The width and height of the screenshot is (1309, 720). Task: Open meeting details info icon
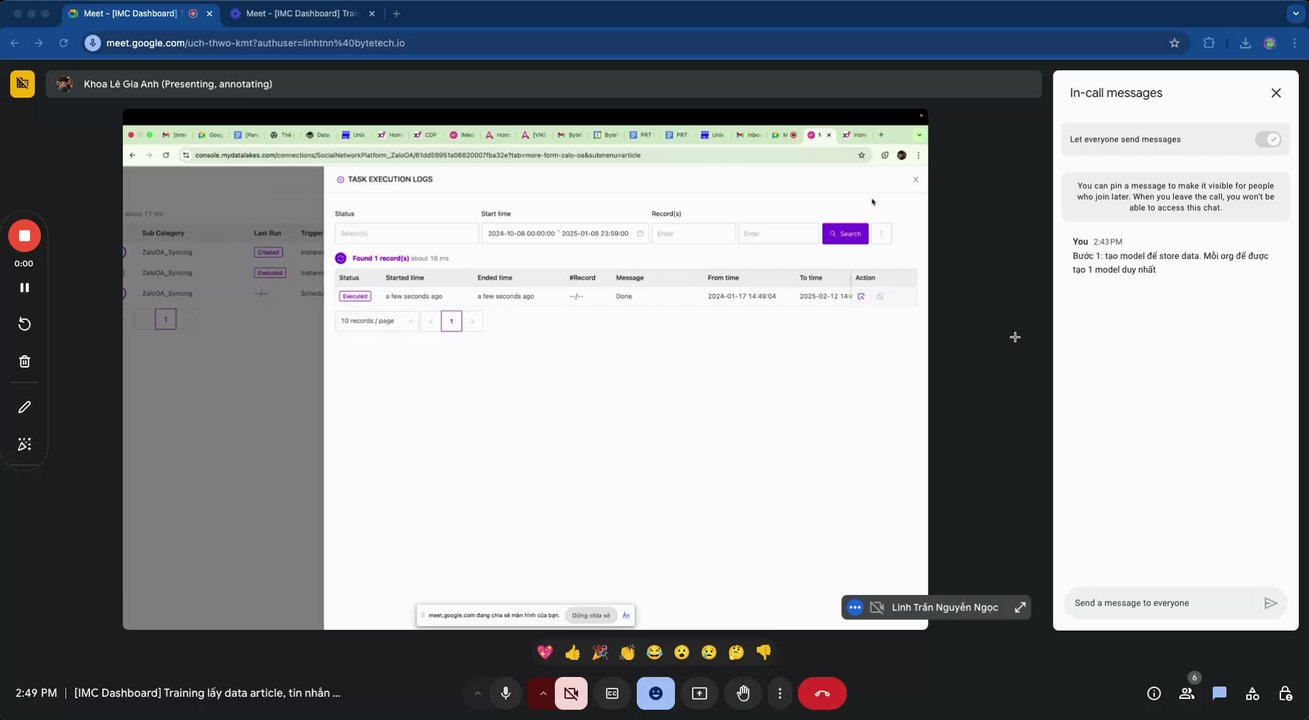point(1154,693)
